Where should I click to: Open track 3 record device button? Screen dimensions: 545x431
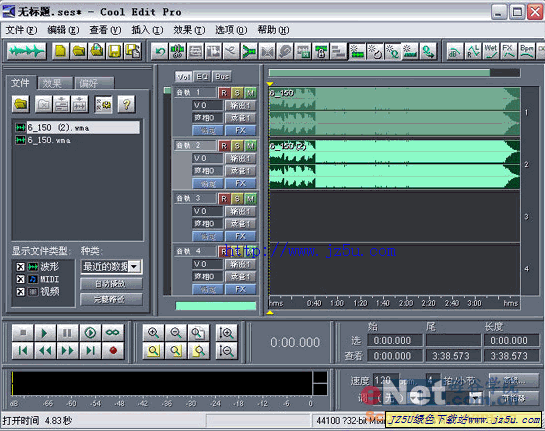241,224
